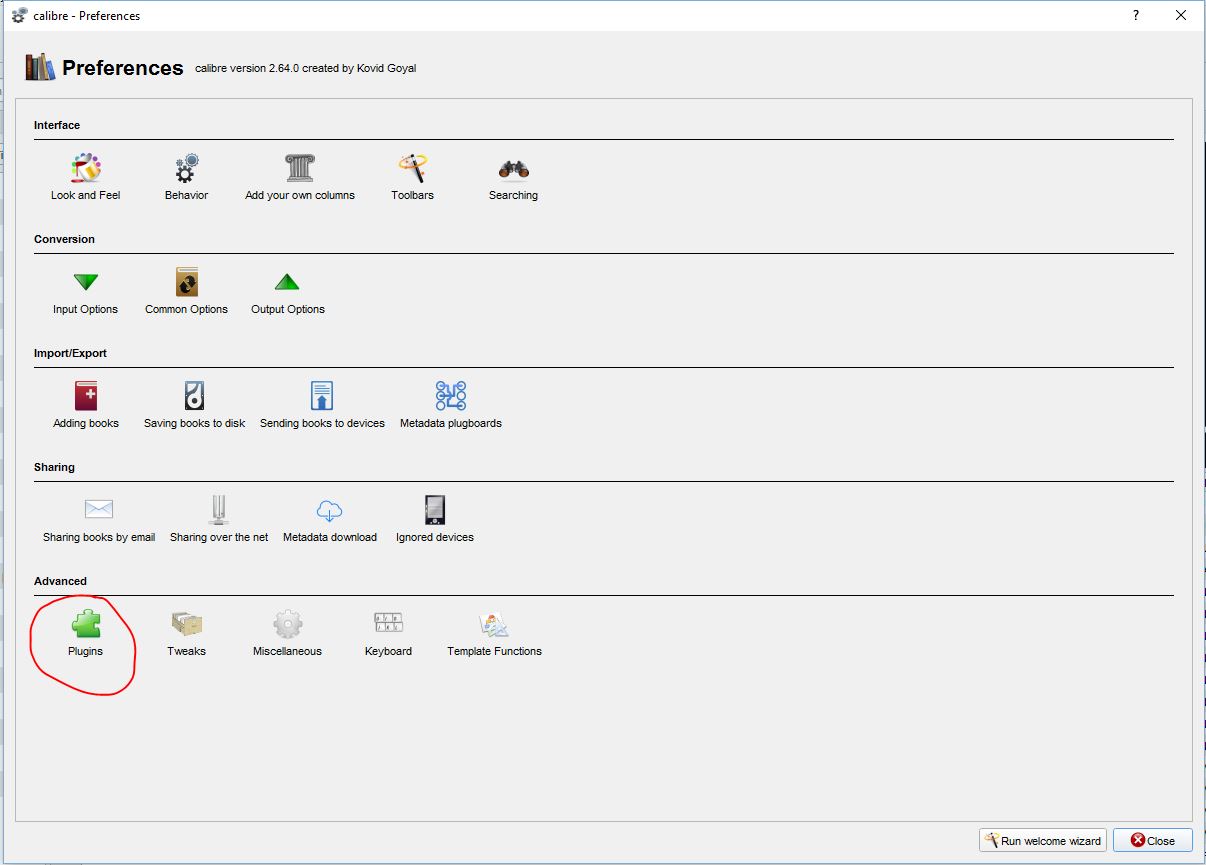Open the Plugins preferences
The image size is (1206, 865).
[86, 634]
